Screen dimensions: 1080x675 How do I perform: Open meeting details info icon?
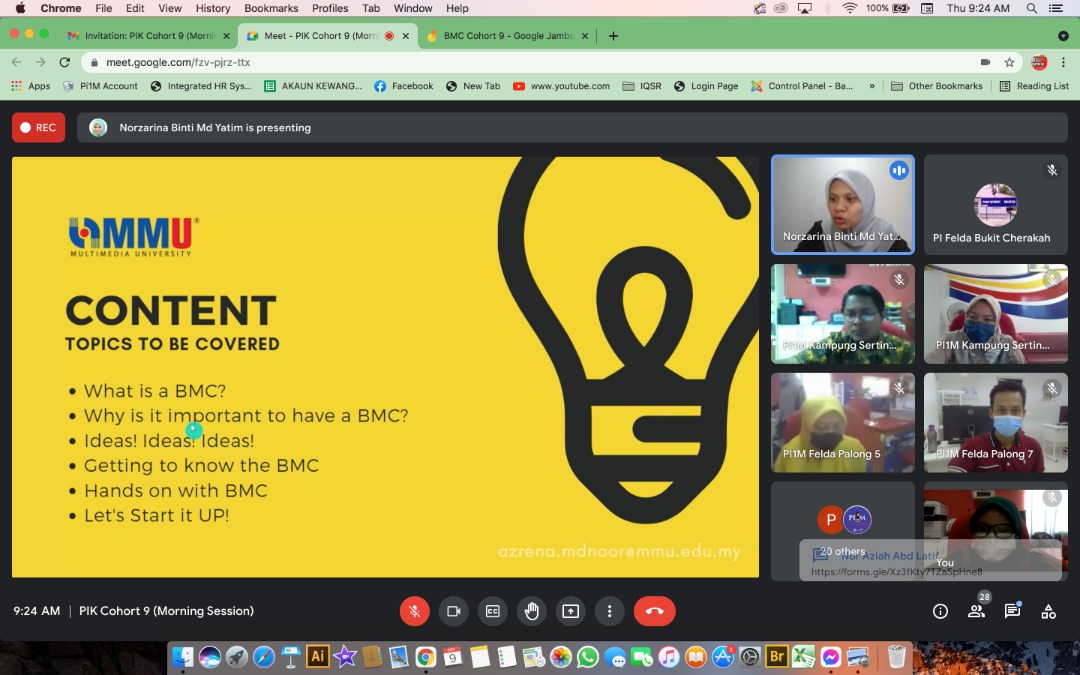(x=940, y=611)
